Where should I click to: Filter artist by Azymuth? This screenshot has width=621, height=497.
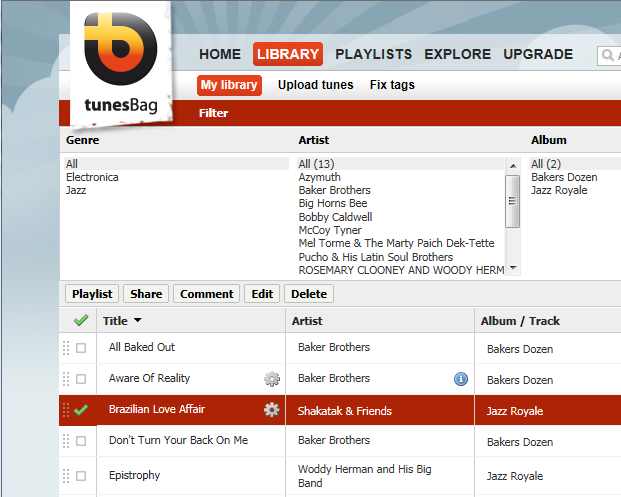(x=320, y=177)
